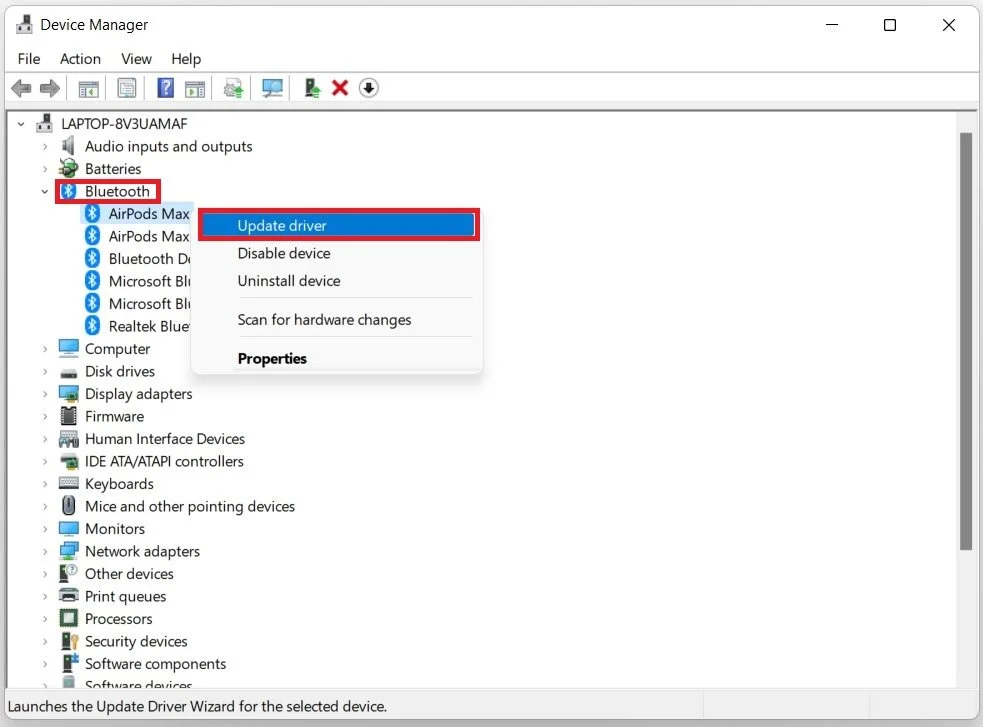Collapse the LAPTOP-8V3UAMAF root node
983x727 pixels.
pos(21,124)
